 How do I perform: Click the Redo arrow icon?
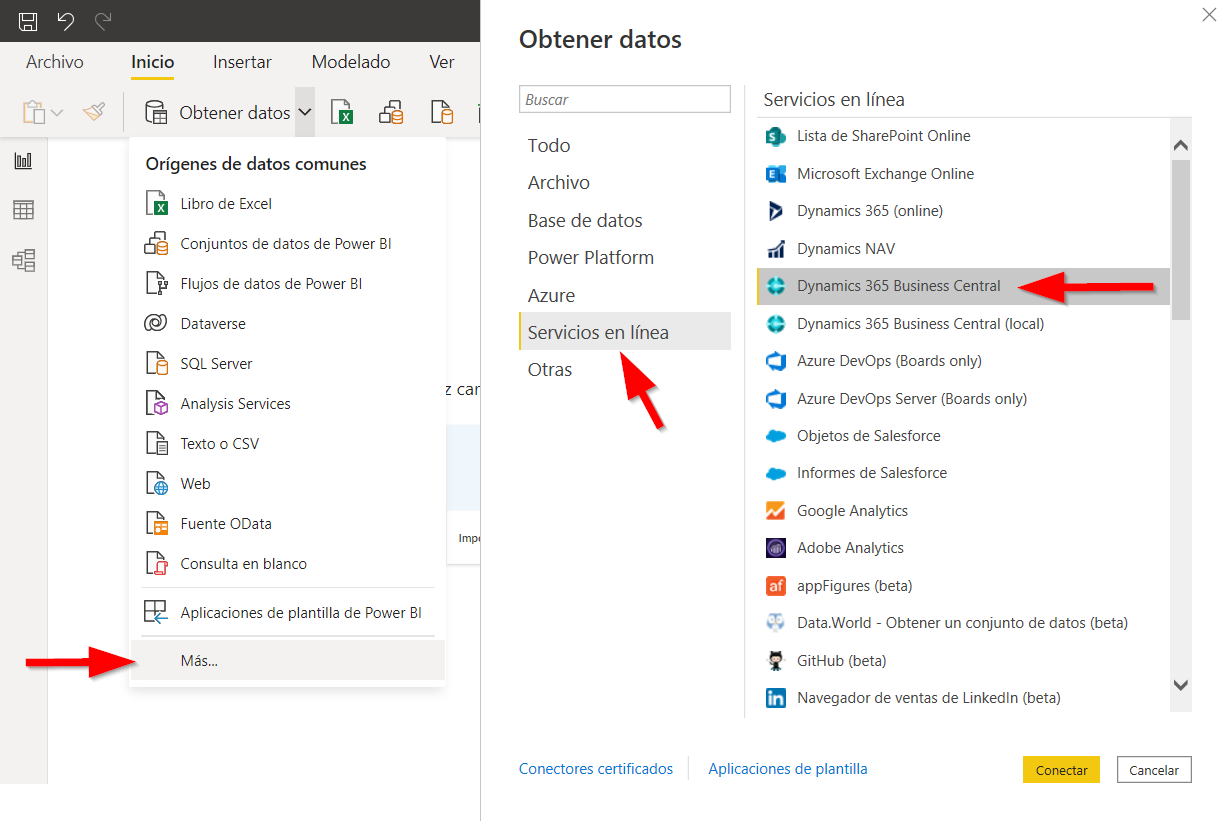(102, 21)
